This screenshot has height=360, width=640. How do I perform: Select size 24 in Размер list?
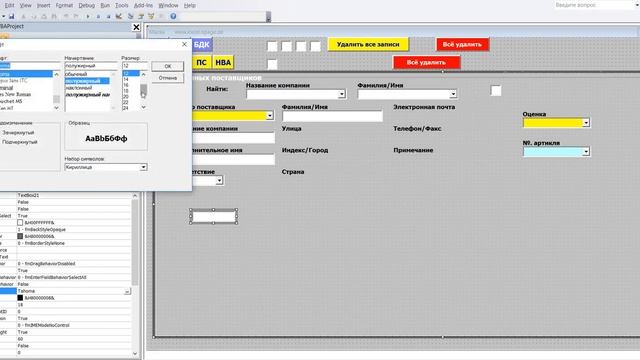[126, 108]
